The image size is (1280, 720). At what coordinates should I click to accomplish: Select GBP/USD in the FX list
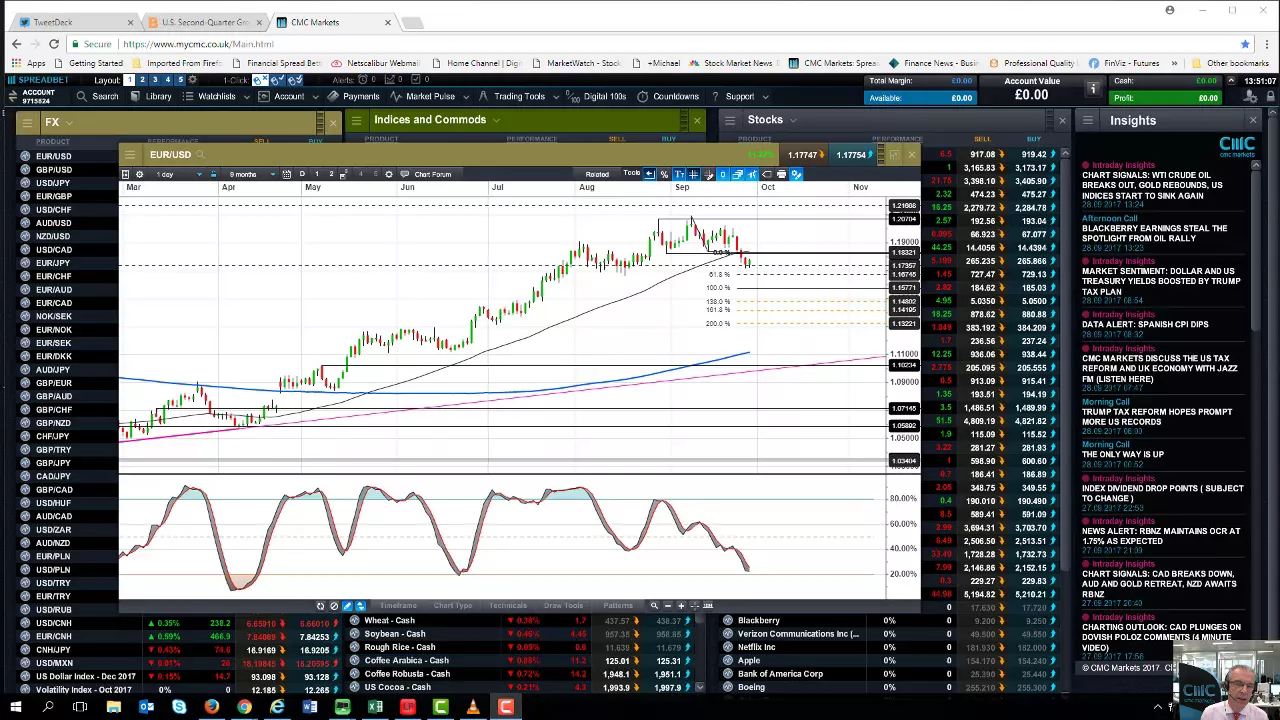tap(54, 169)
